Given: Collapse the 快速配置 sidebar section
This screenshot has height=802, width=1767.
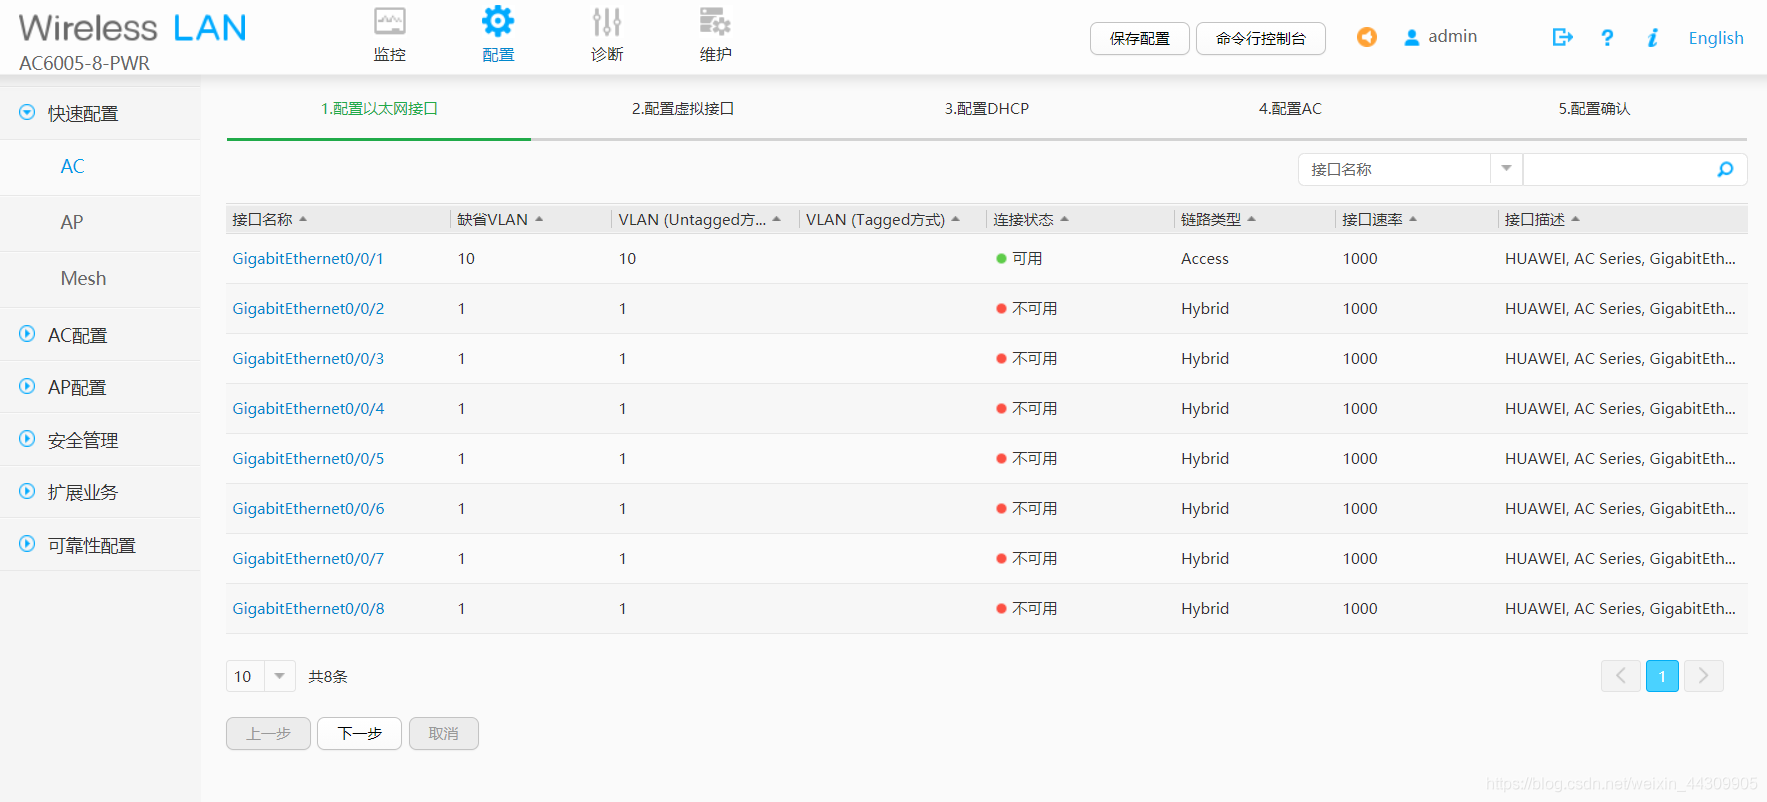Looking at the screenshot, I should pyautogui.click(x=27, y=113).
